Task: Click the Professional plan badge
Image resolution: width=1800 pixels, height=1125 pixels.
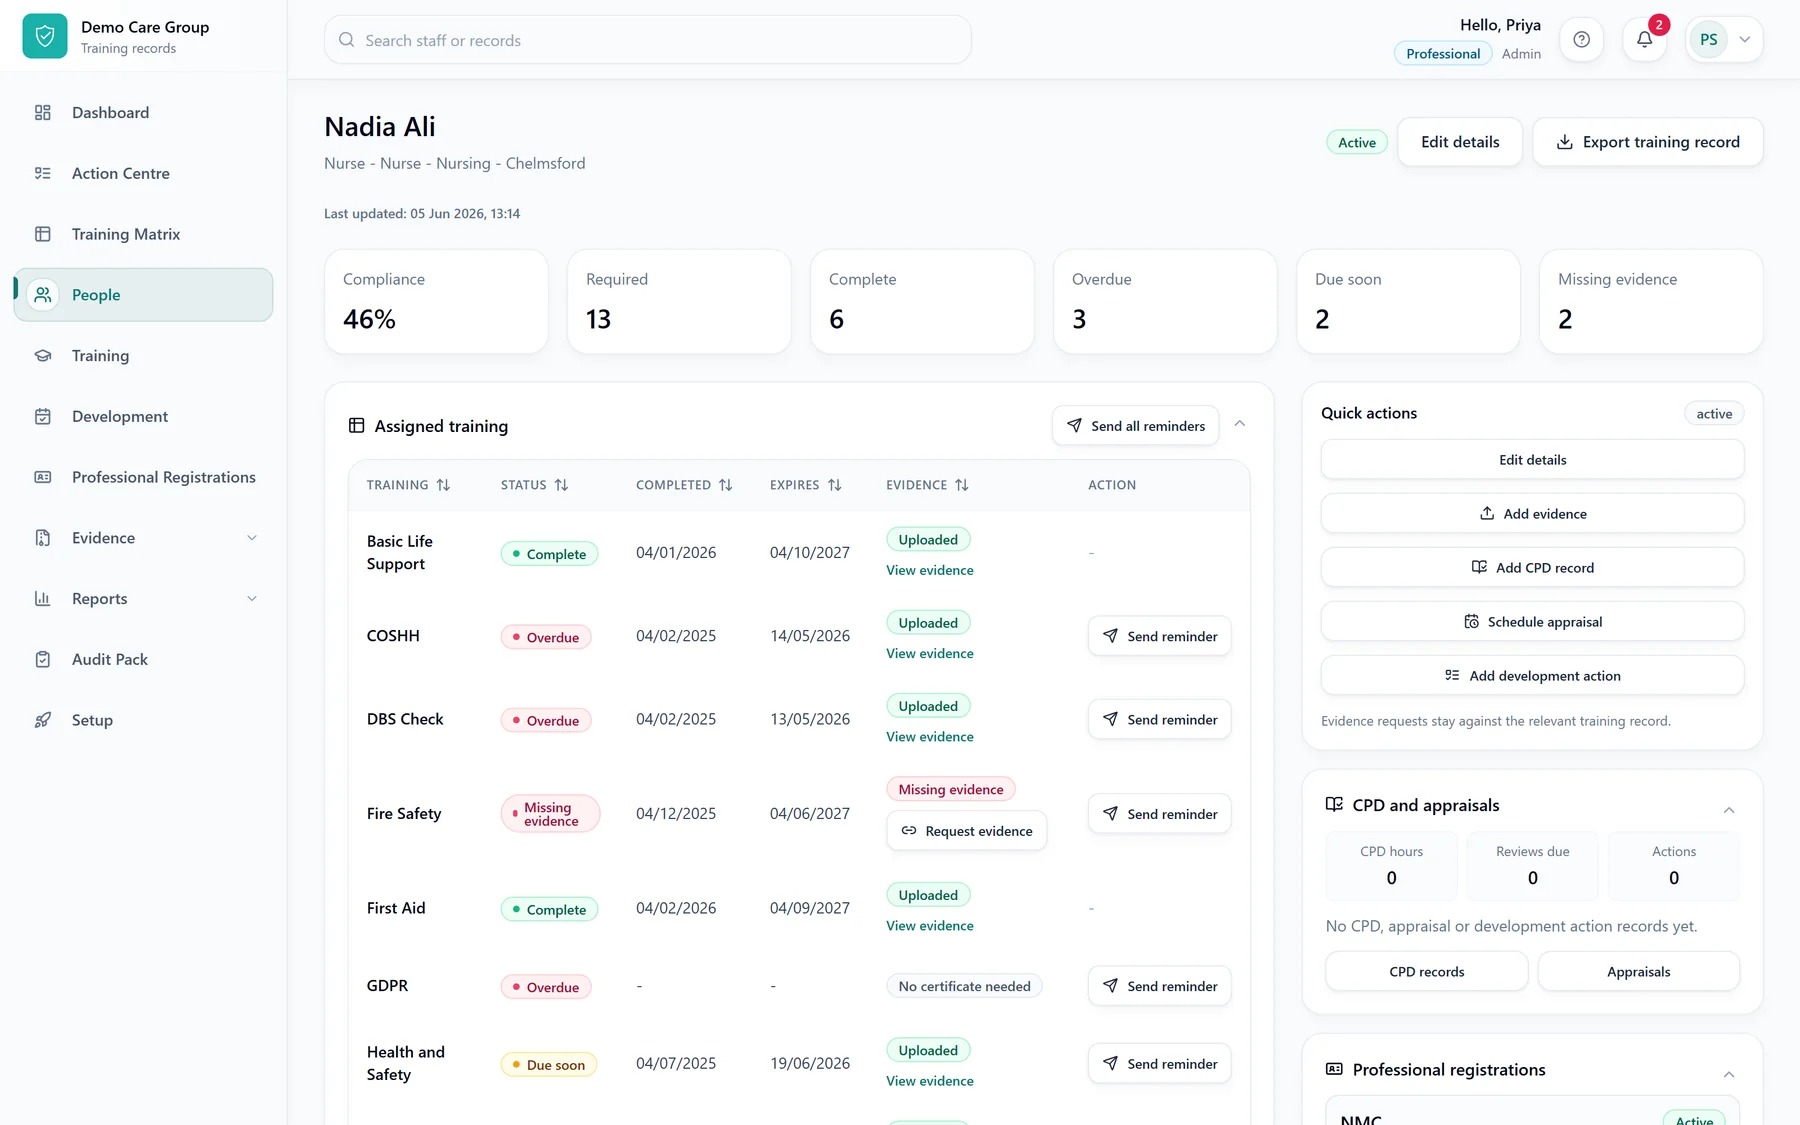Action: pyautogui.click(x=1443, y=54)
